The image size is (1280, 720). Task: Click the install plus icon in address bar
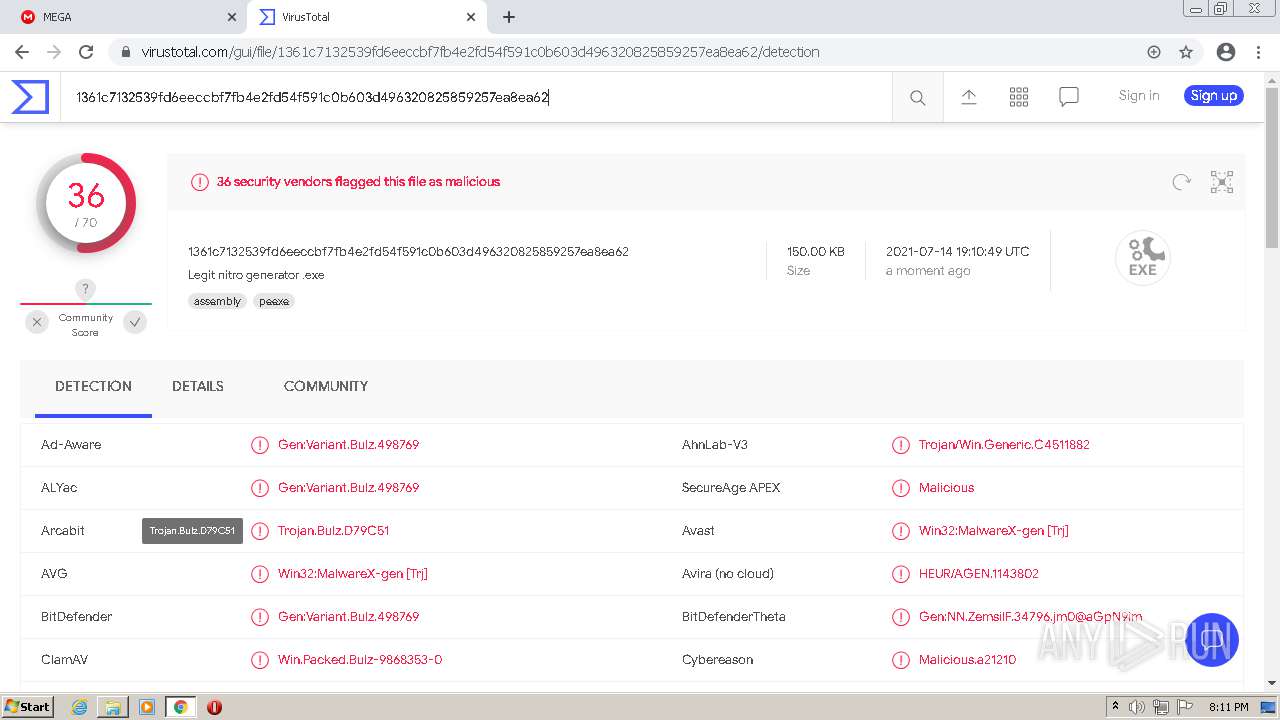pos(1153,52)
